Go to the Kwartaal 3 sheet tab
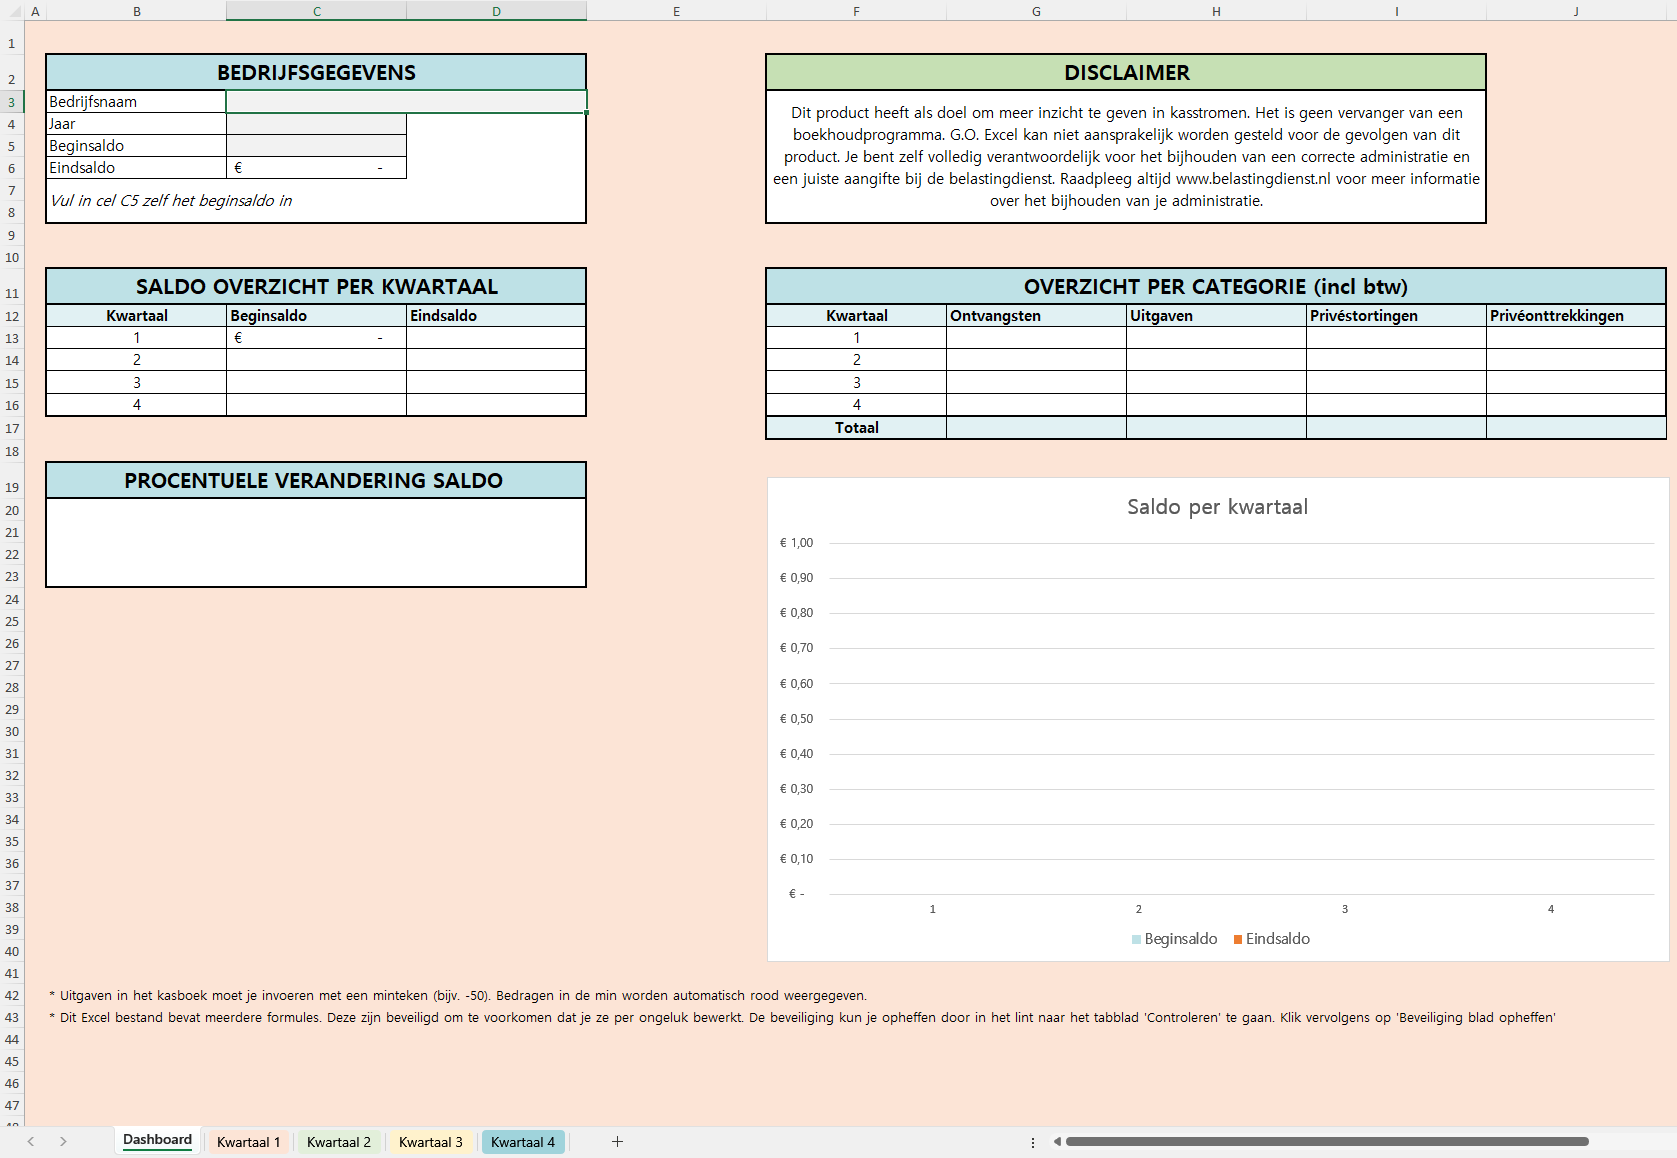Screen dimensions: 1677x1158 click(x=430, y=1142)
